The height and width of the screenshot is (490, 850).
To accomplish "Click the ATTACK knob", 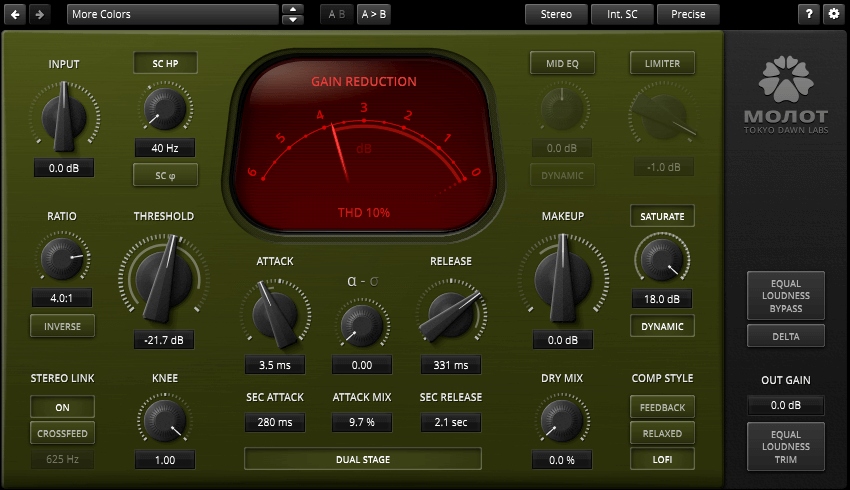I will [x=275, y=314].
